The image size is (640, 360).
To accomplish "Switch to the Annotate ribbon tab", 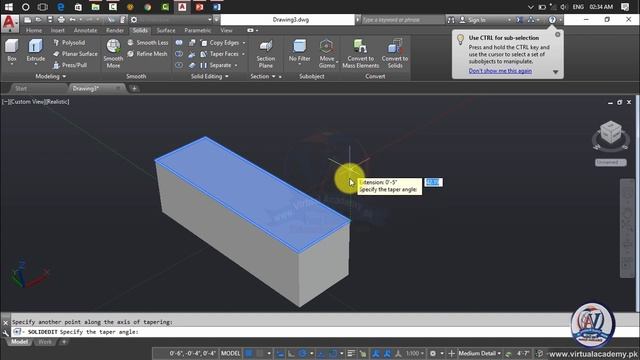I will (85, 30).
